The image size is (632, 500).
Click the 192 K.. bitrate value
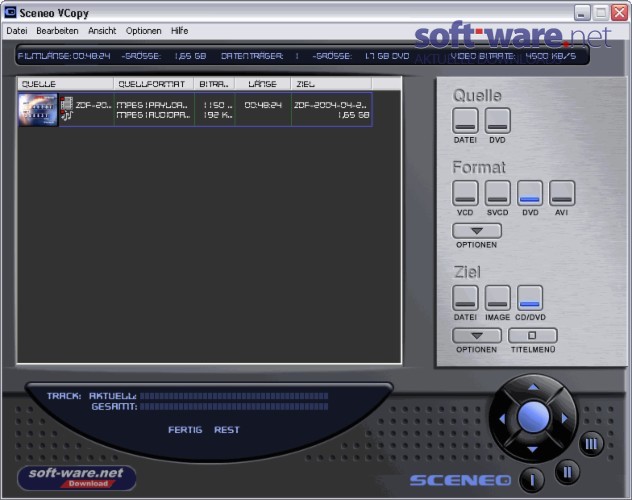click(218, 115)
